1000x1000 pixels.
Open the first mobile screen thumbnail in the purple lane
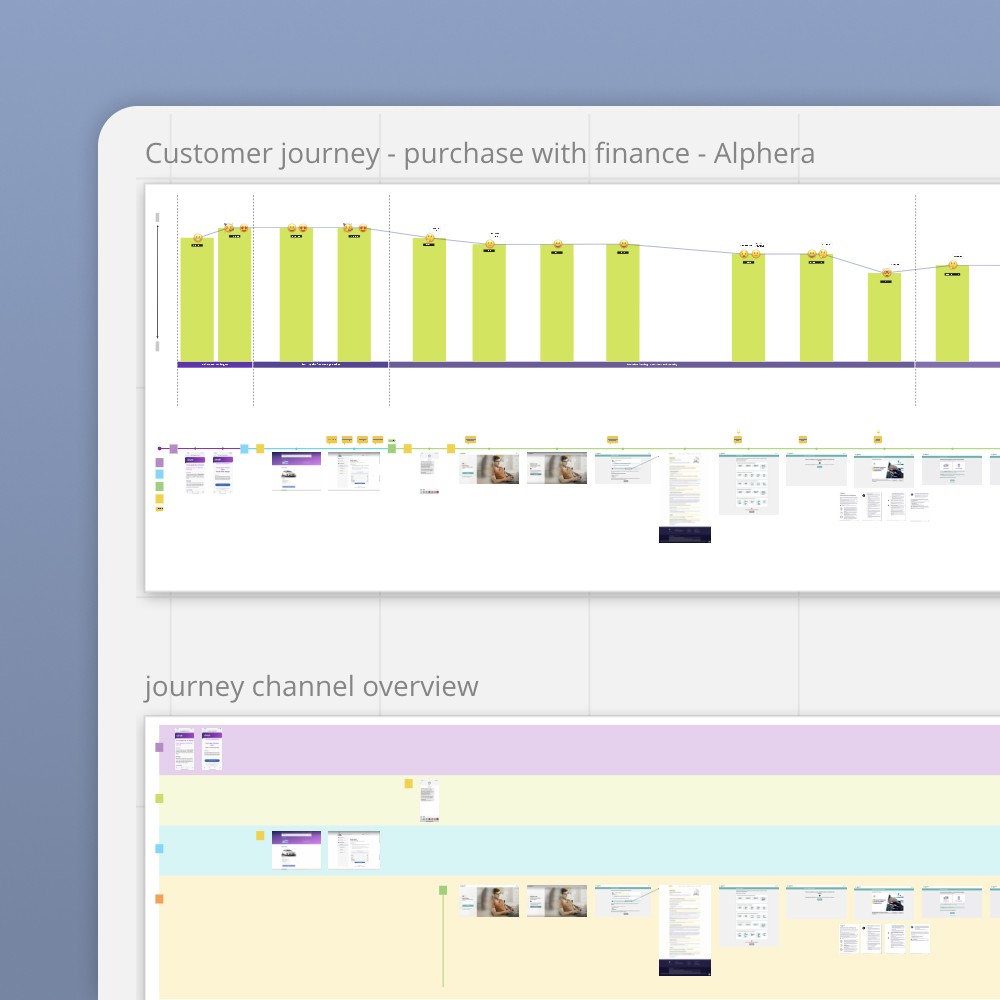pyautogui.click(x=184, y=748)
